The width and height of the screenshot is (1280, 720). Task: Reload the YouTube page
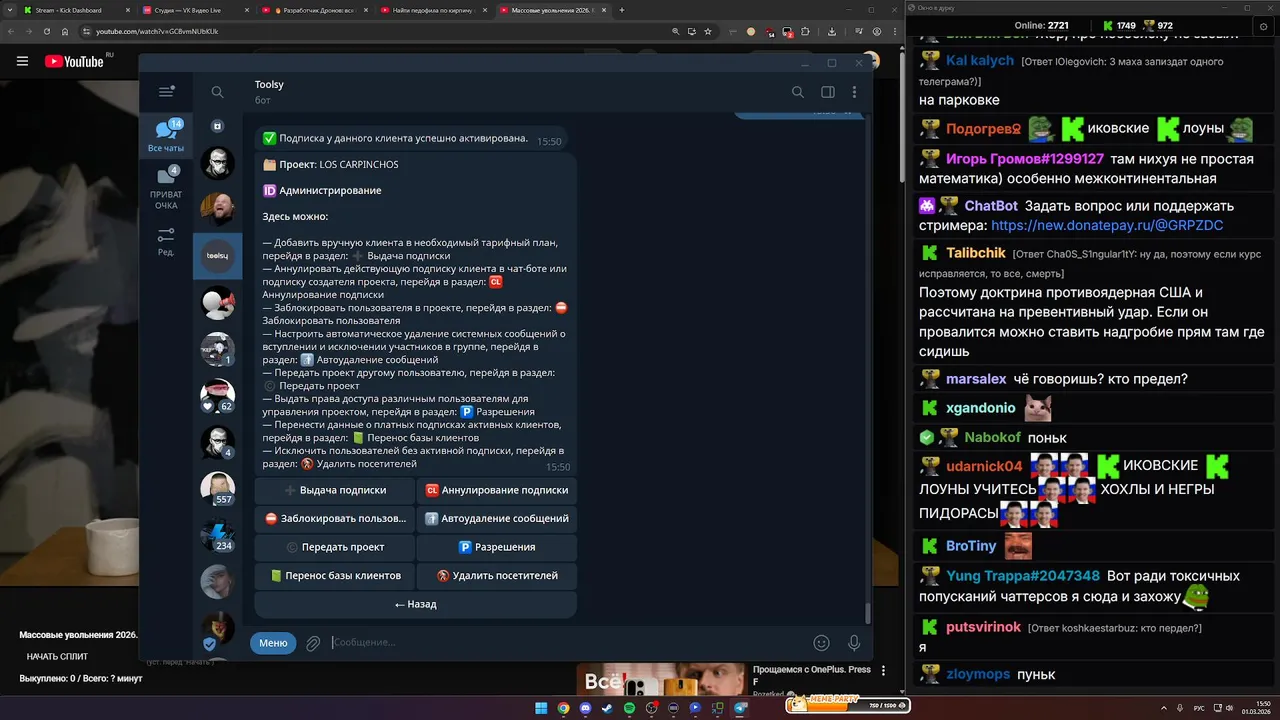(x=47, y=31)
